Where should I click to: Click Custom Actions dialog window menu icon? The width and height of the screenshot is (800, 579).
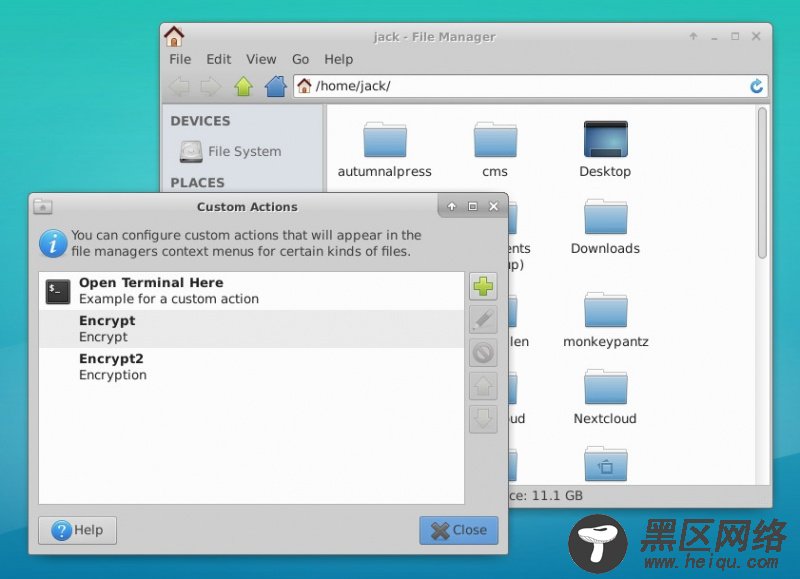tap(43, 207)
